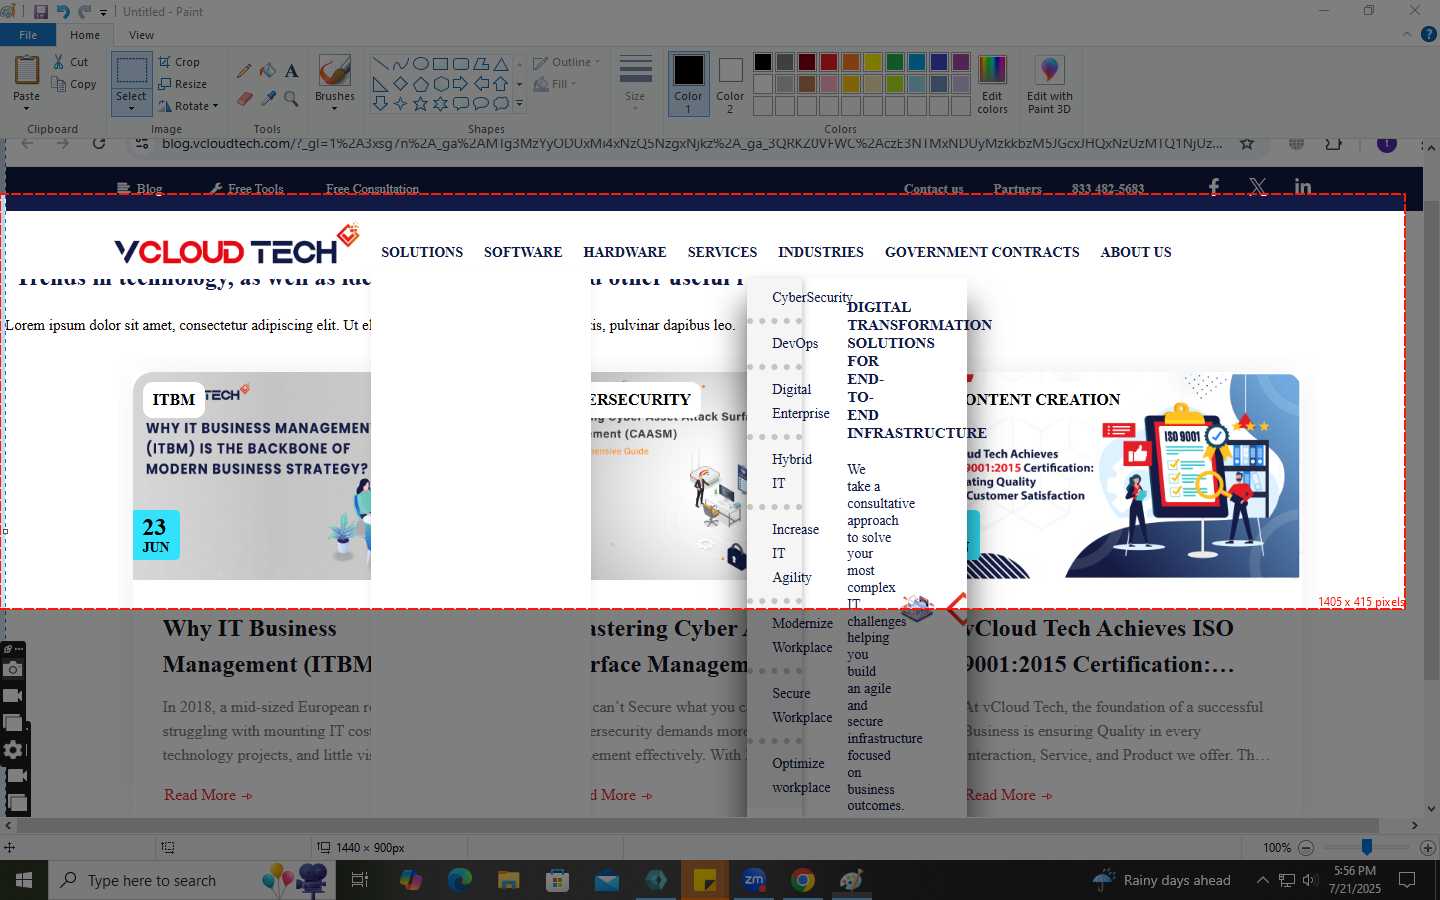The height and width of the screenshot is (900, 1440).
Task: Click the vertical scrollbar down arrow
Action: pos(1430,809)
